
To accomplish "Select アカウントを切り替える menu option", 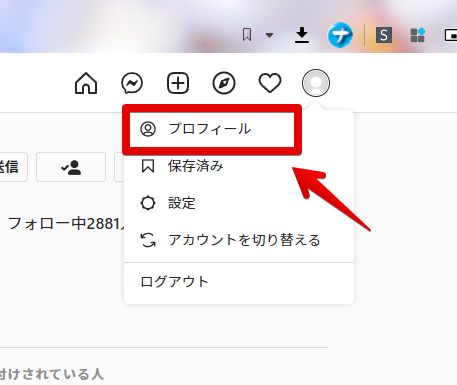I will coord(239,240).
